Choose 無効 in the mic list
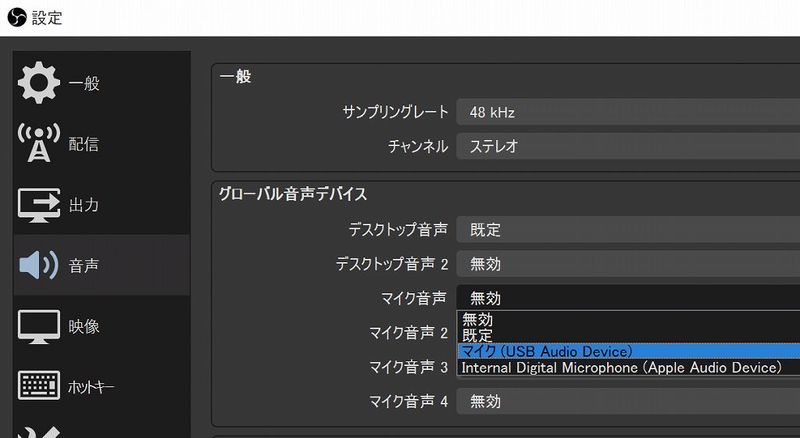 (x=629, y=320)
